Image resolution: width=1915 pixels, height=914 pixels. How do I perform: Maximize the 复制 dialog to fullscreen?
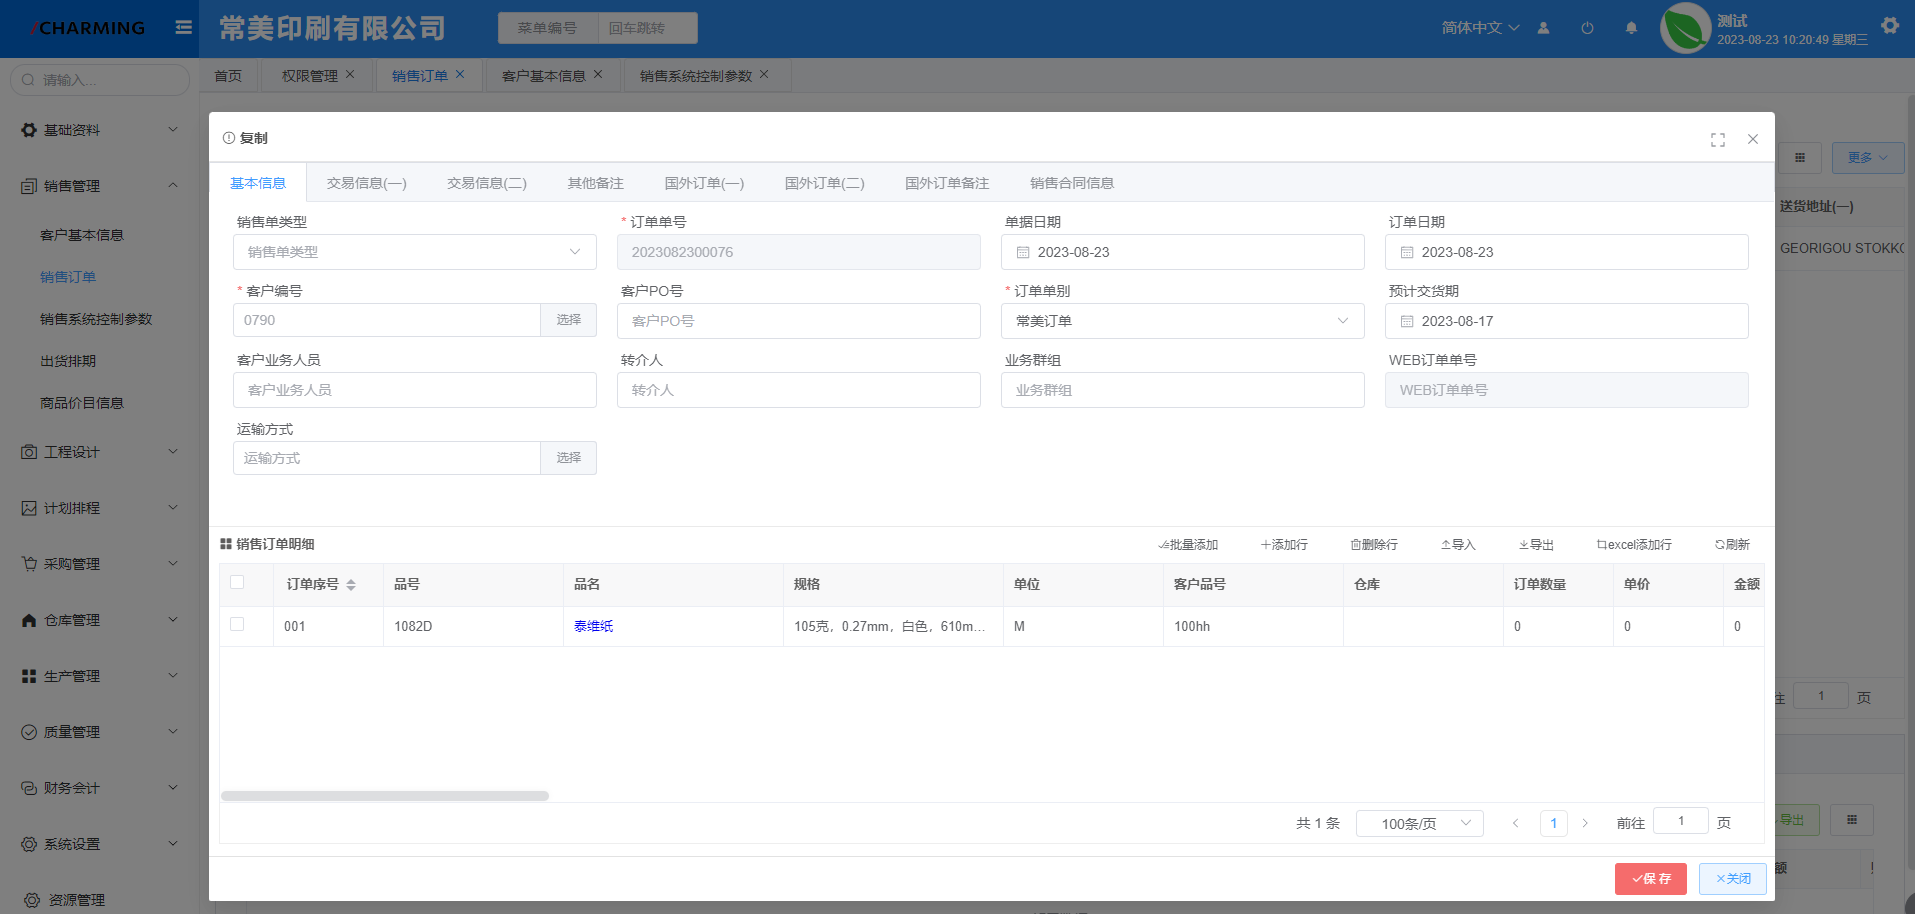pyautogui.click(x=1718, y=140)
